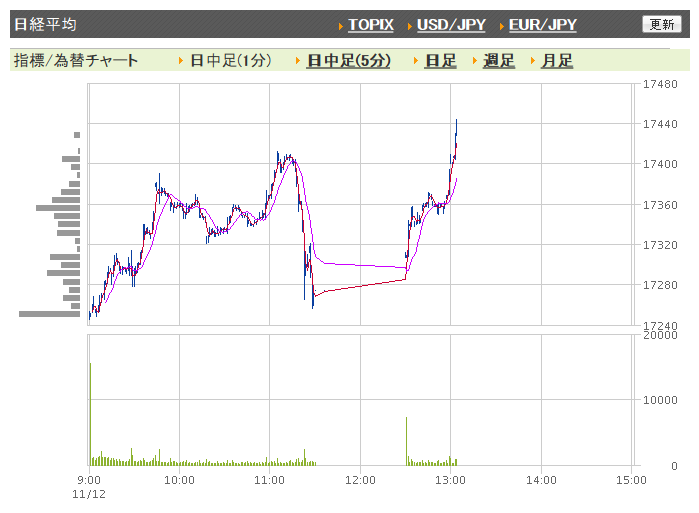Switch to 月足 monthly chart

(x=557, y=60)
